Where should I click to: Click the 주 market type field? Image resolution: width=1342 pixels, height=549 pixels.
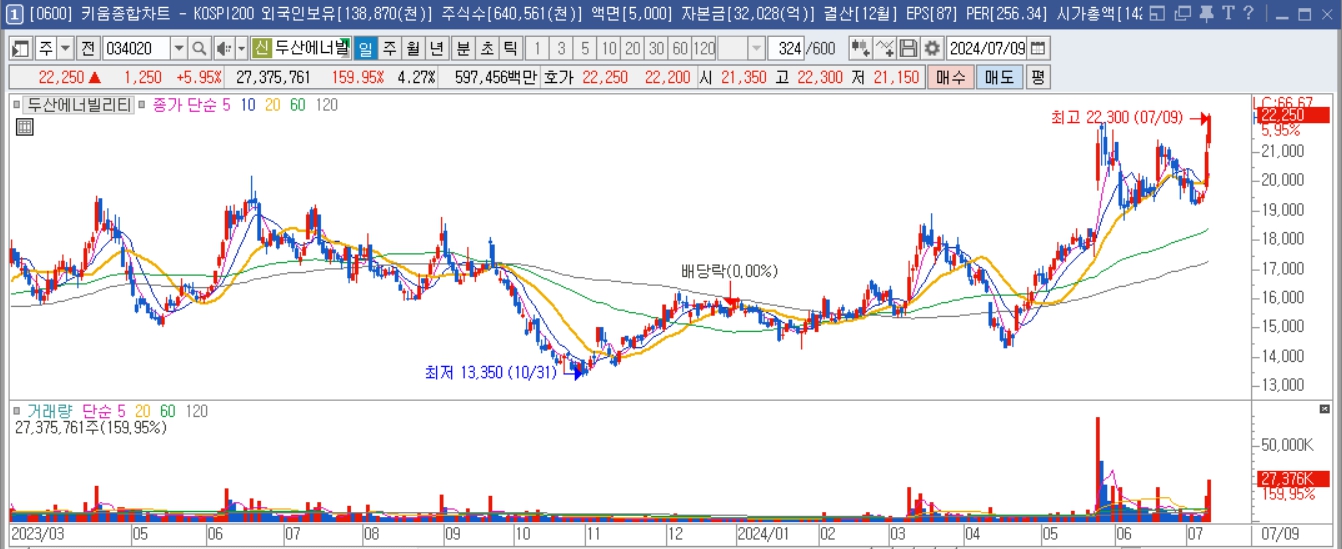coord(46,49)
